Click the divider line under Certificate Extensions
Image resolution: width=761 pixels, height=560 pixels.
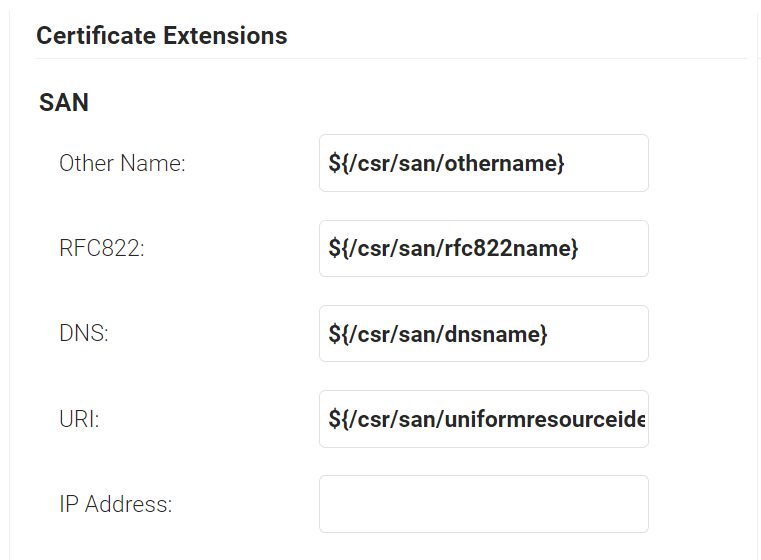point(390,58)
